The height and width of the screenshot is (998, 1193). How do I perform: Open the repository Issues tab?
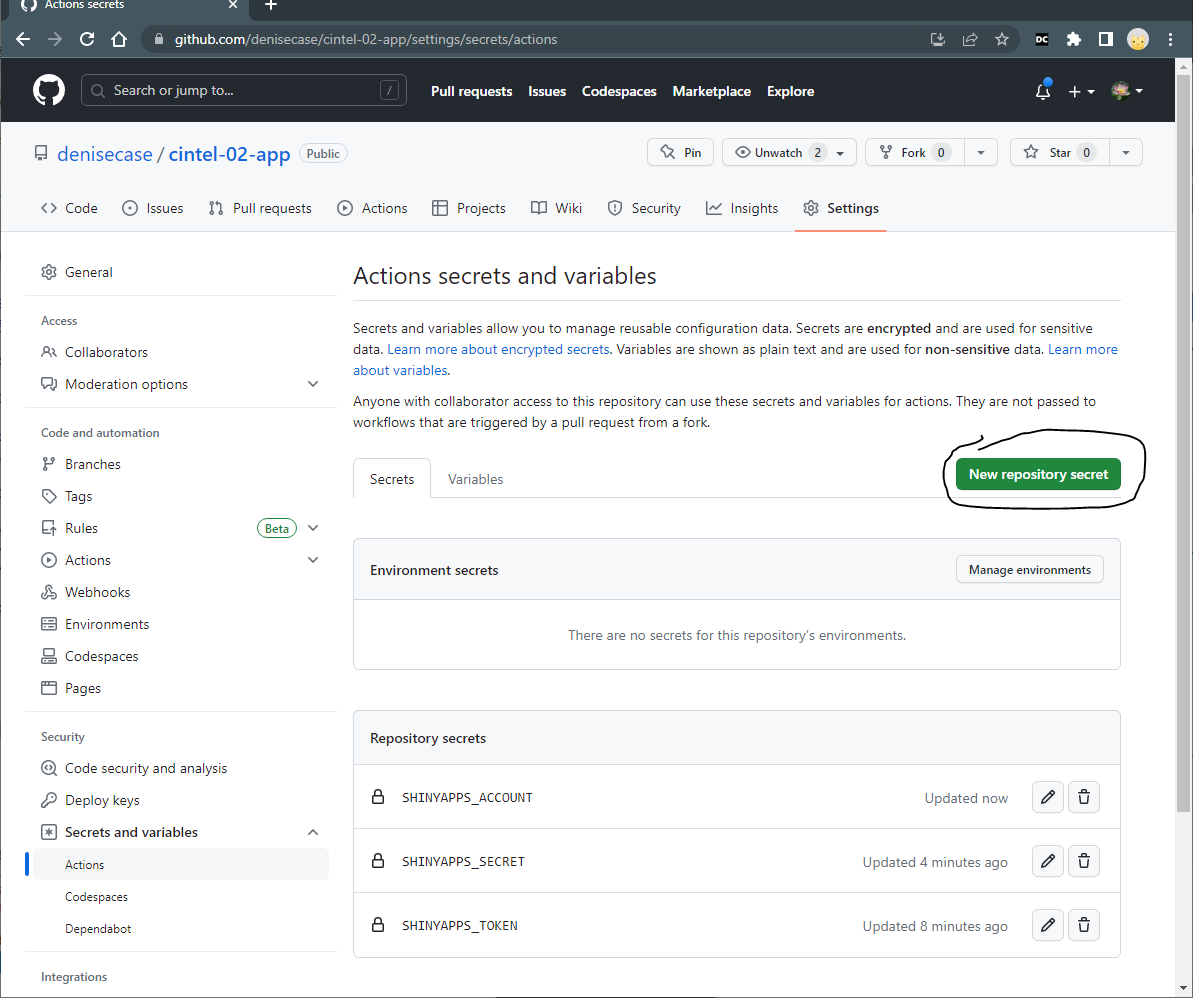coord(153,208)
